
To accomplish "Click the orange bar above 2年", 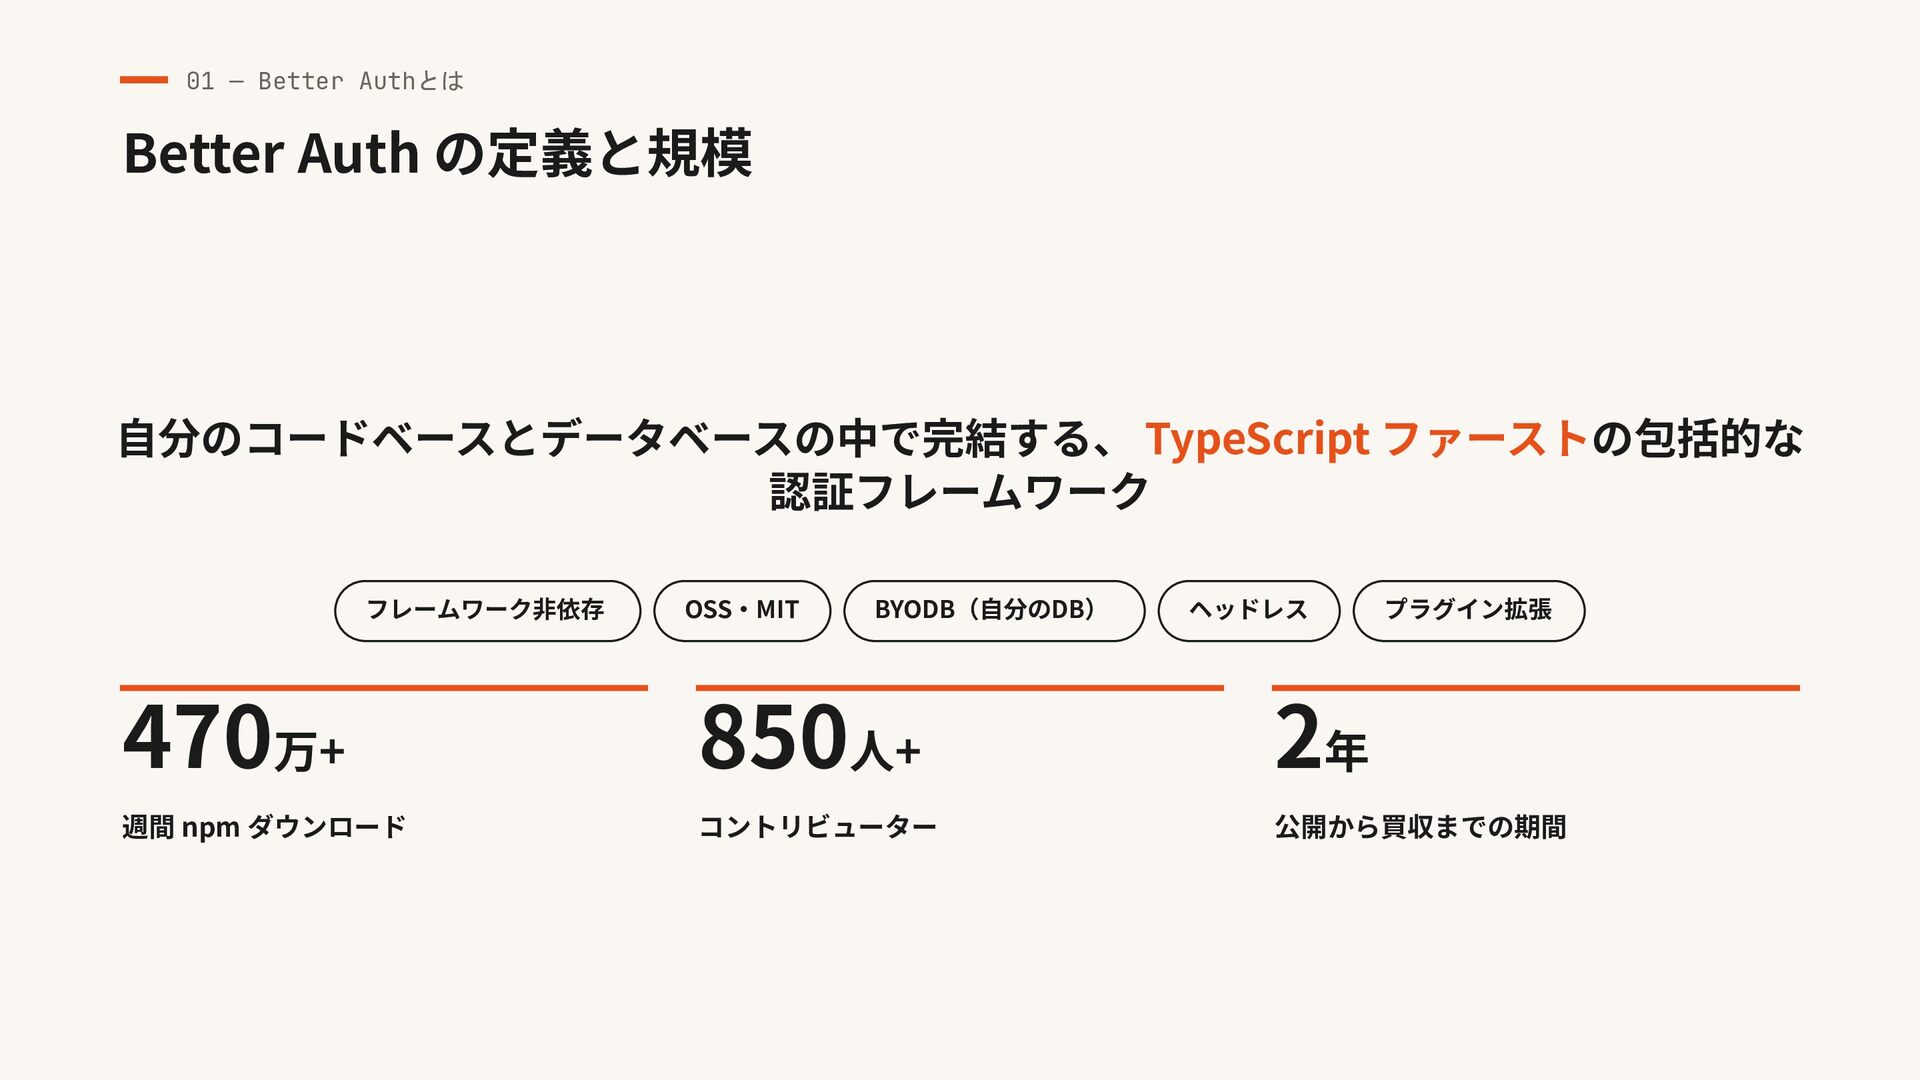I will pos(1536,688).
